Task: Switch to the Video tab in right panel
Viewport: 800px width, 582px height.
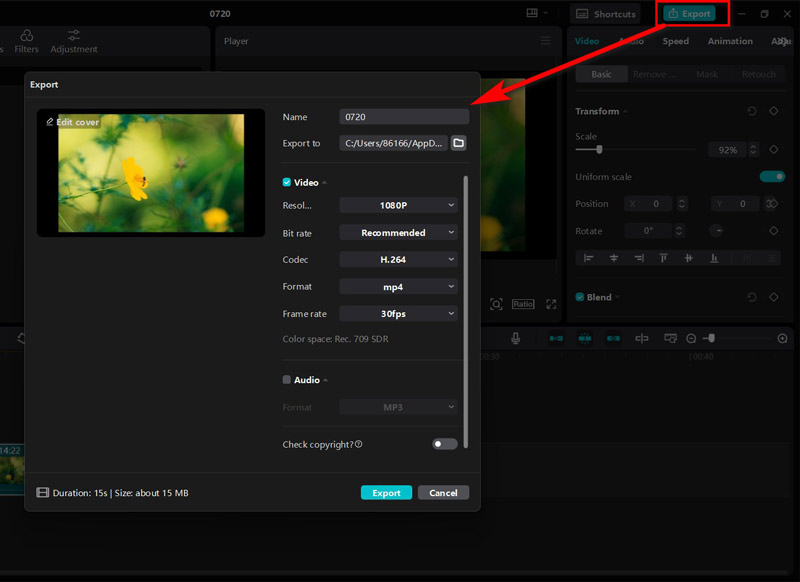Action: pyautogui.click(x=587, y=41)
